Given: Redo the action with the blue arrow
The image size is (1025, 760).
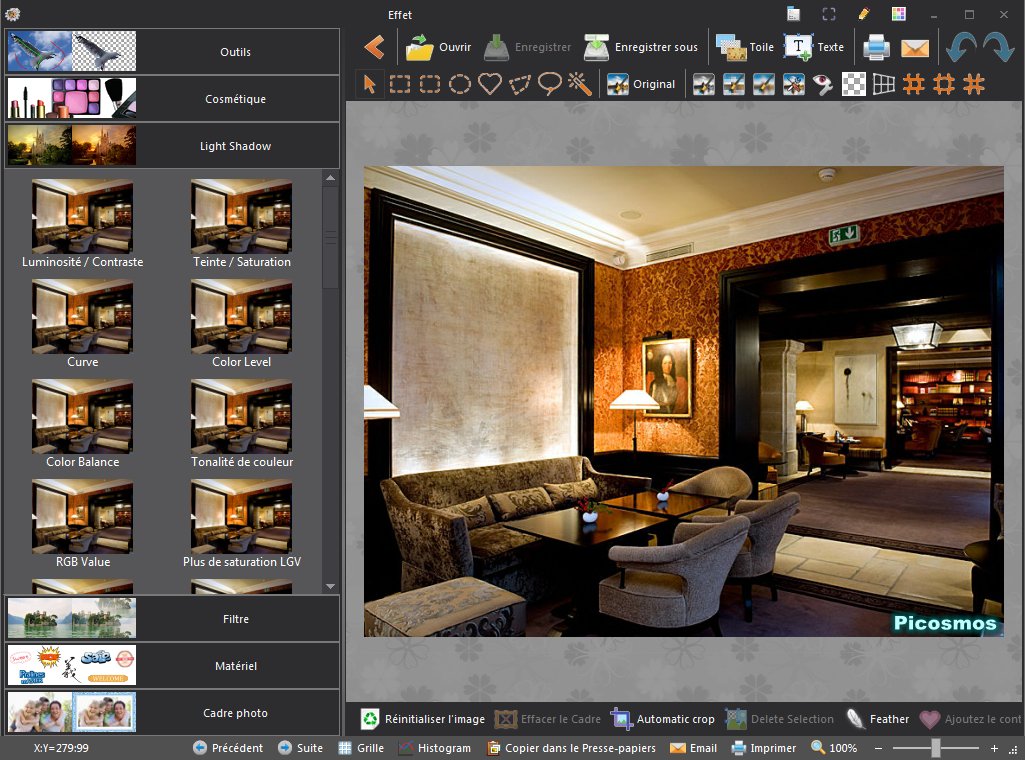Looking at the screenshot, I should pos(998,48).
